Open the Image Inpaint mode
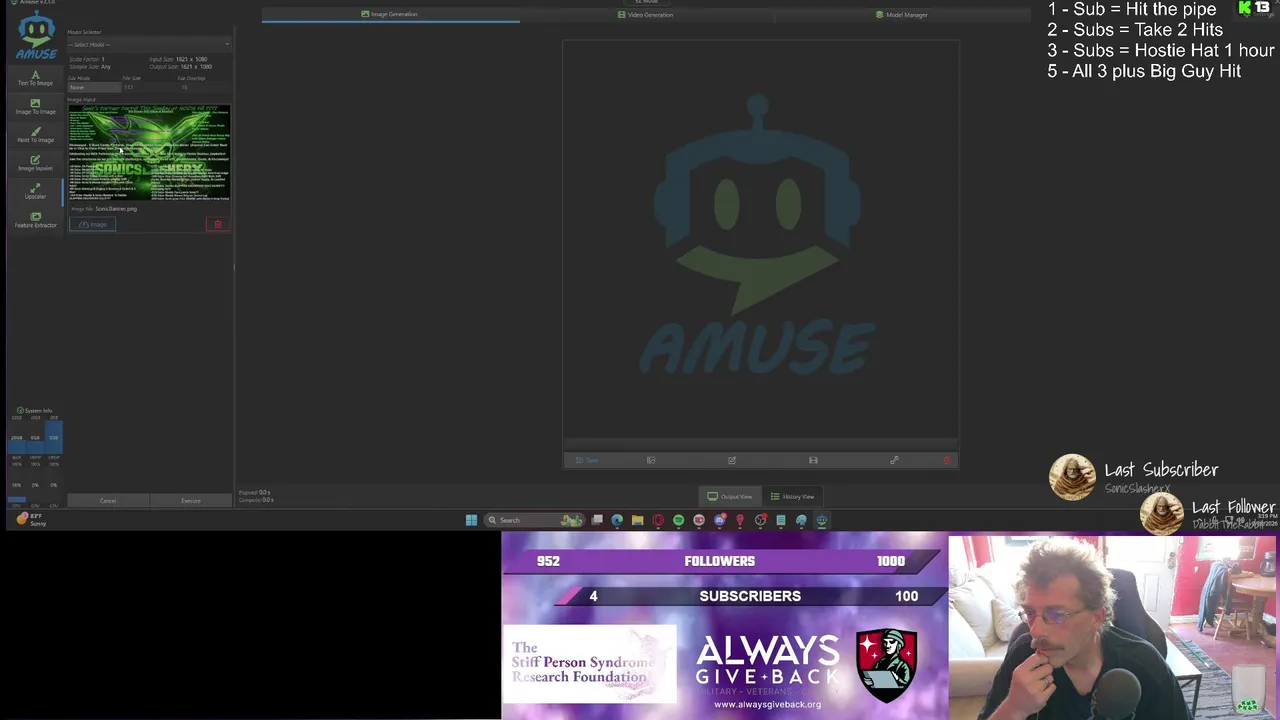The image size is (1280, 720). 35,163
